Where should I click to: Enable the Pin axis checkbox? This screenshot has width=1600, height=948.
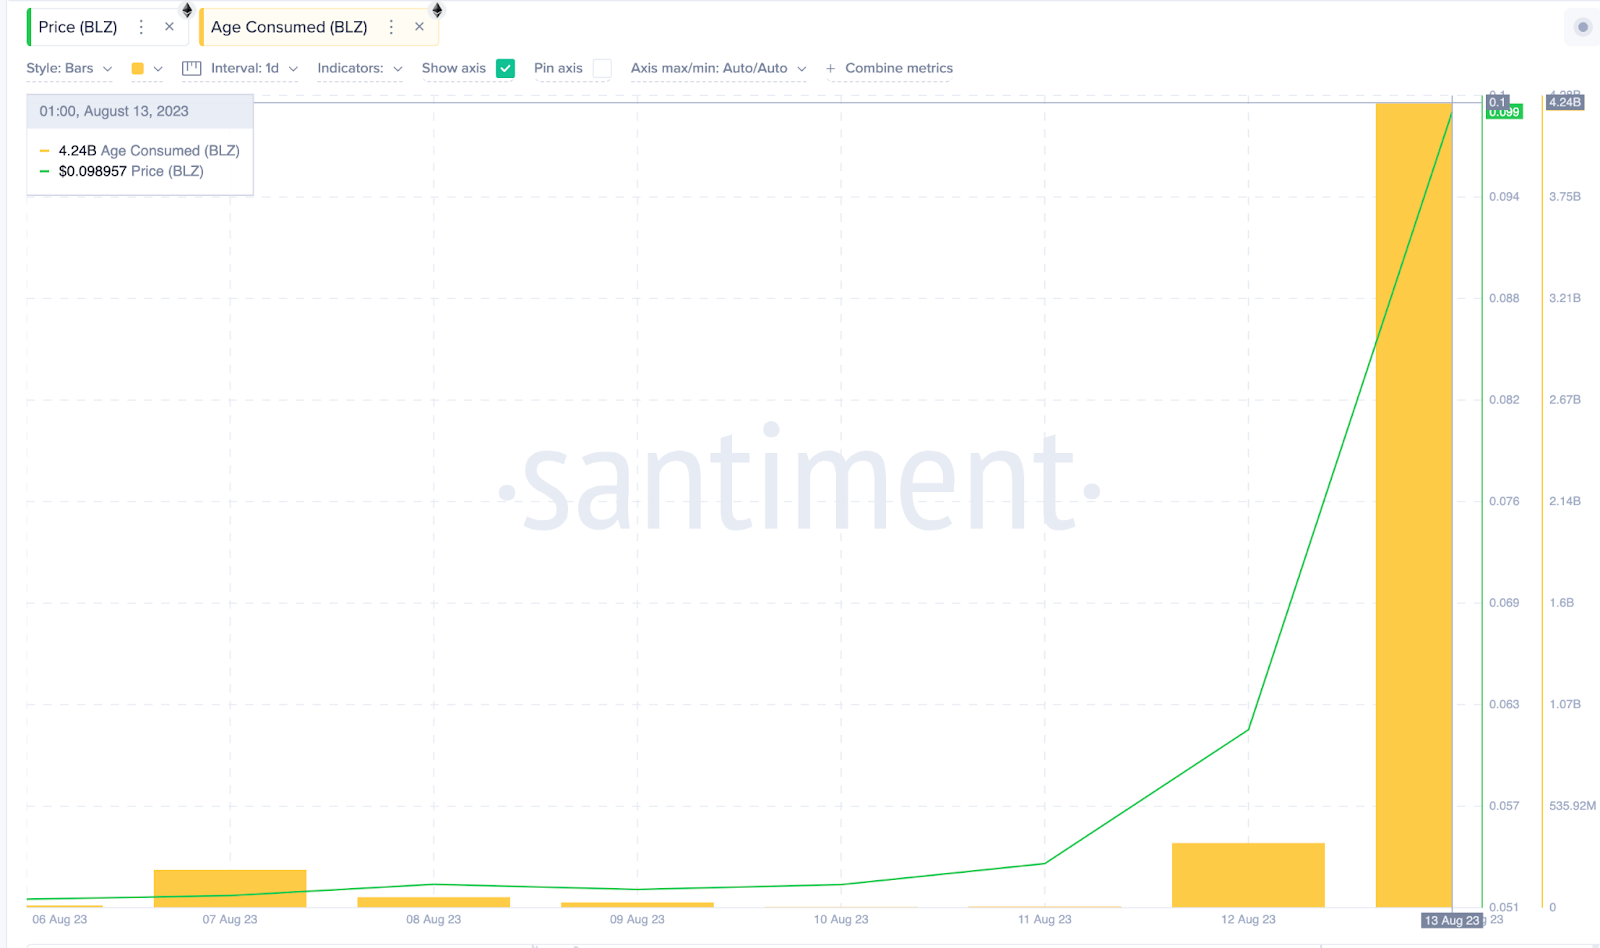[x=602, y=68]
